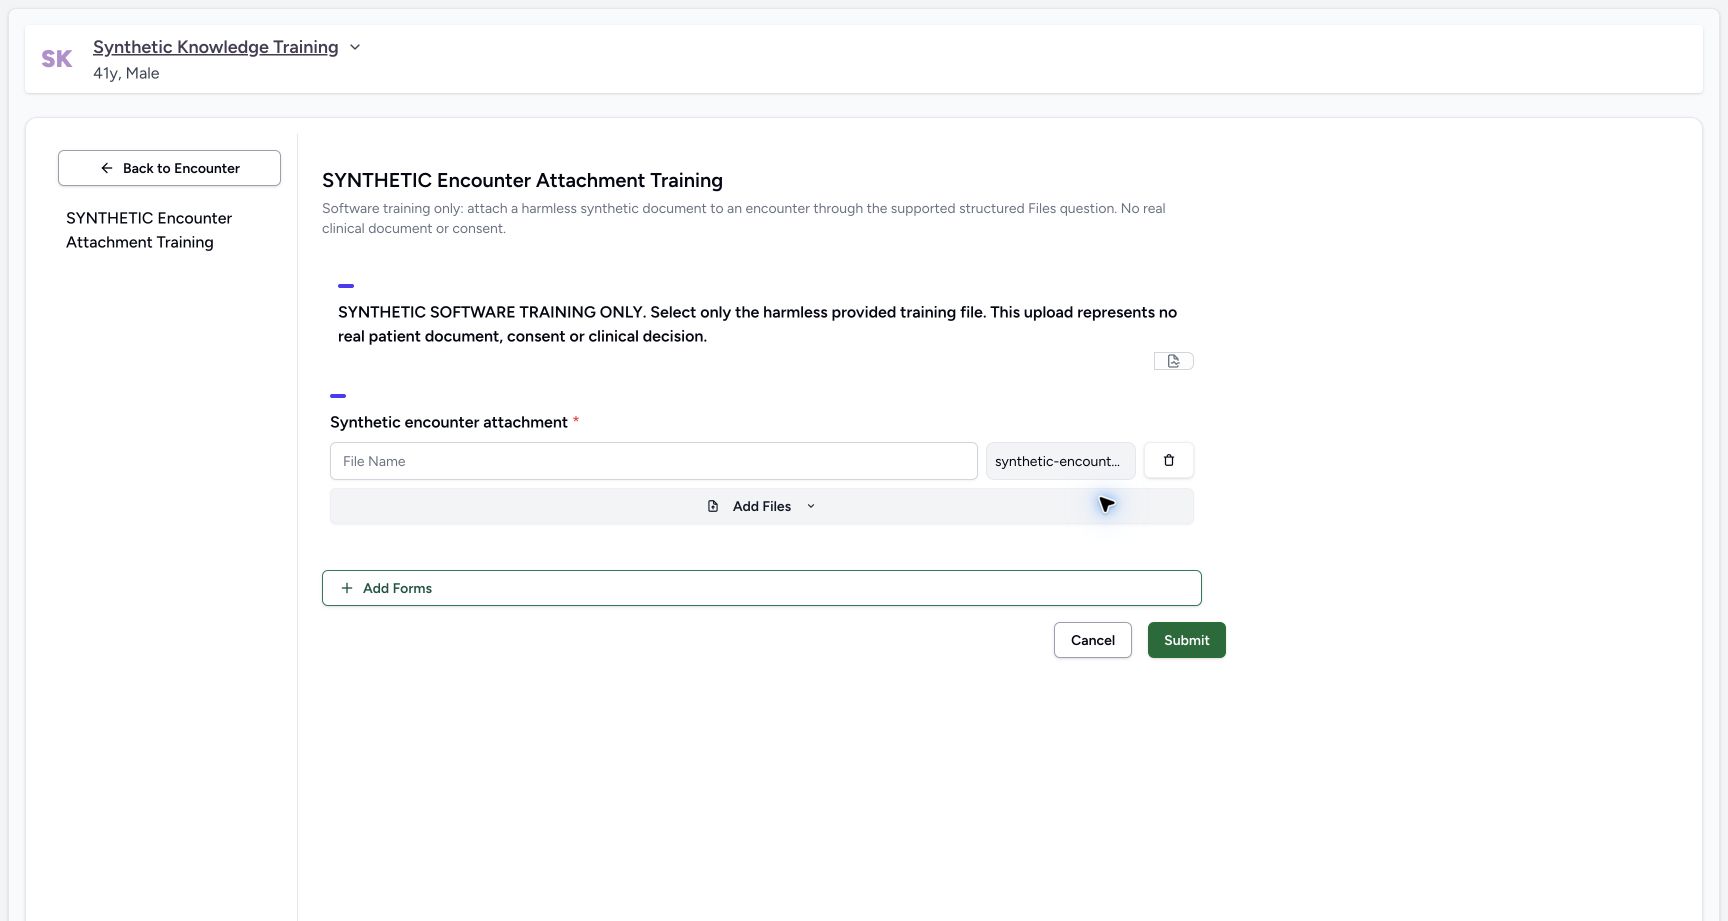Click the 41y, Male patient details text
The height and width of the screenshot is (921, 1728).
click(126, 73)
